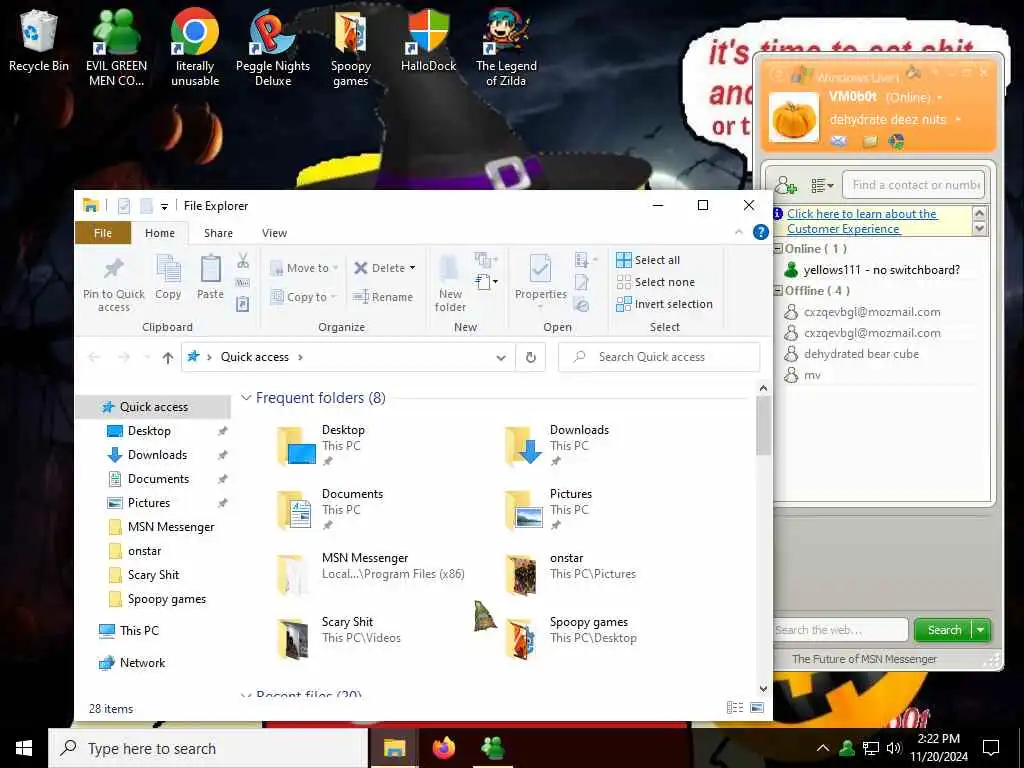Viewport: 1024px width, 768px height.
Task: Click the green Search button
Action: point(944,630)
